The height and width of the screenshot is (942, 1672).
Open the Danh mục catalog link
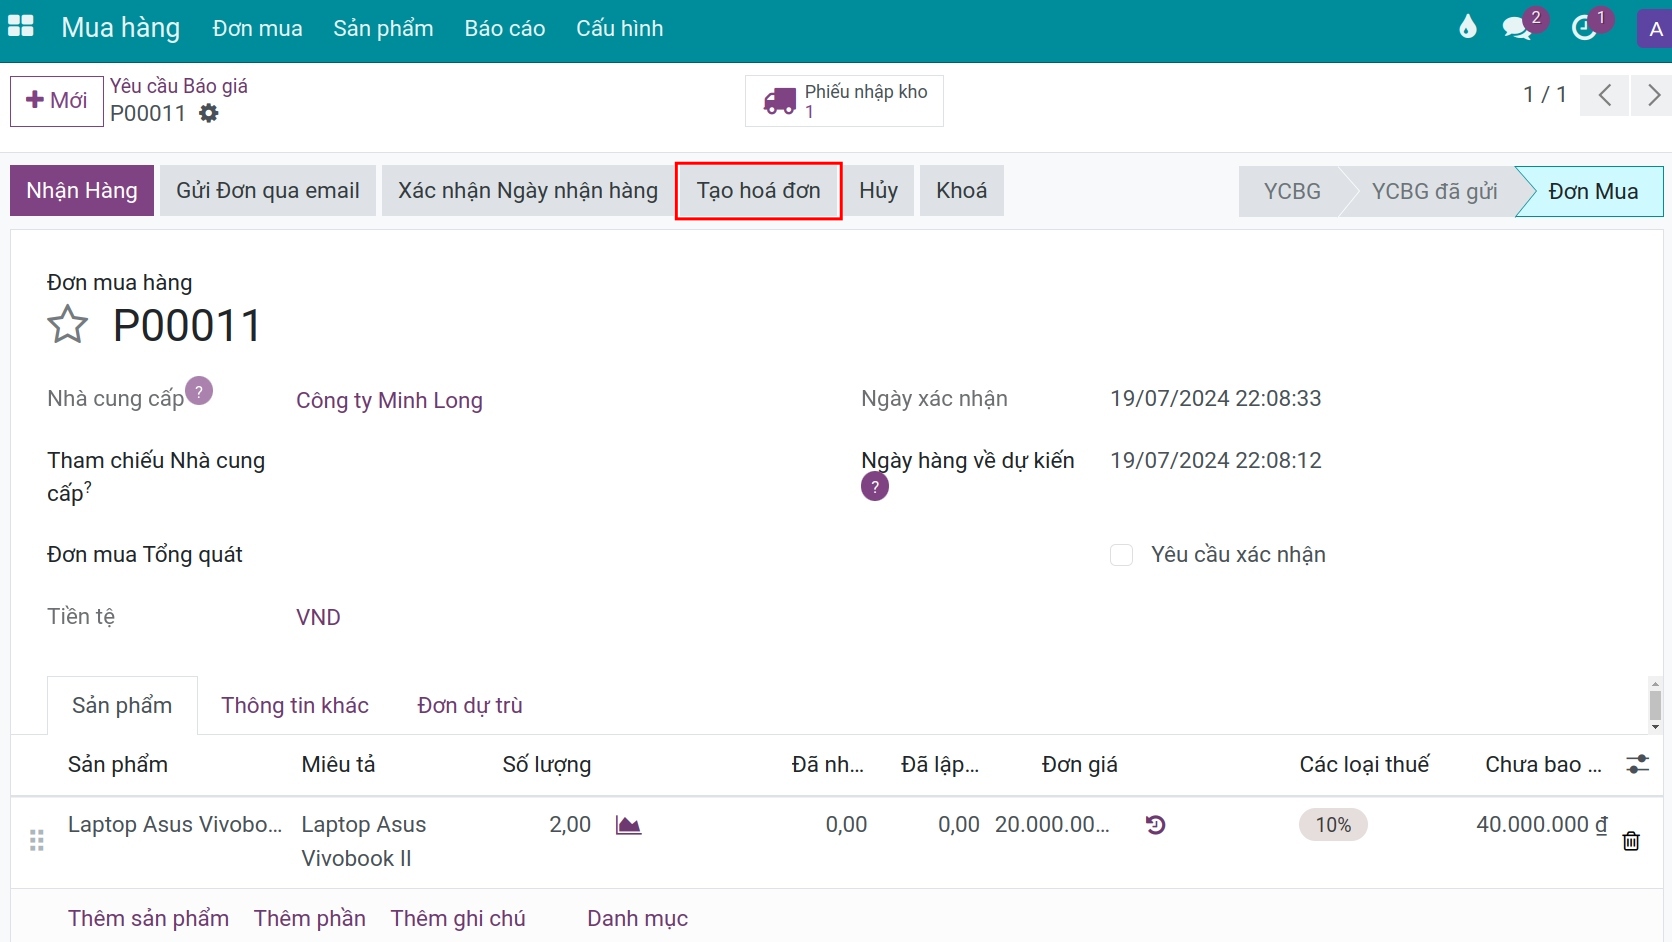coord(638,918)
